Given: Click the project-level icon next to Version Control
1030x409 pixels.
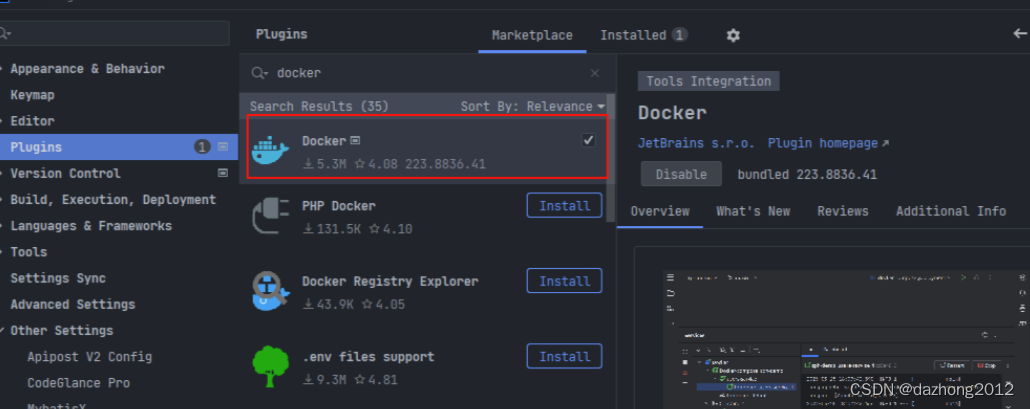Looking at the screenshot, I should point(223,173).
